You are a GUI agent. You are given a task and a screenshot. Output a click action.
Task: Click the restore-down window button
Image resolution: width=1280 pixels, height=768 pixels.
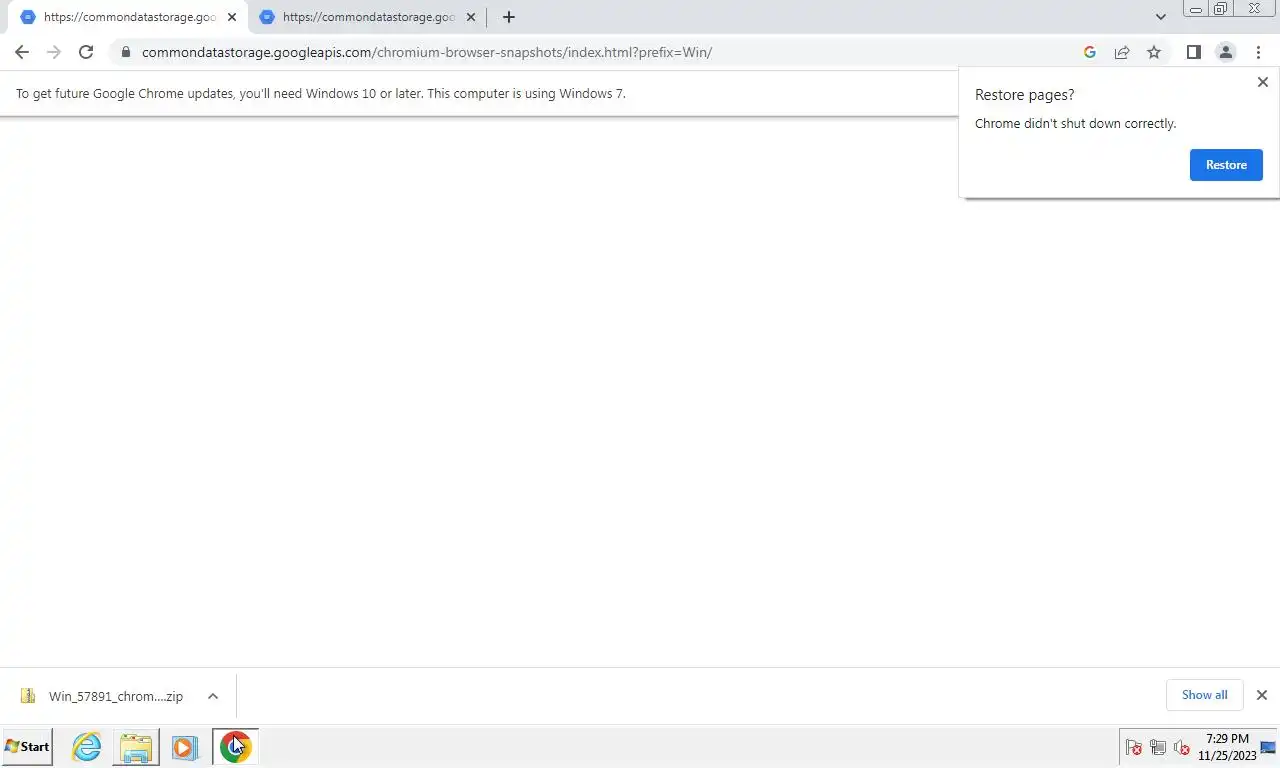click(1220, 9)
